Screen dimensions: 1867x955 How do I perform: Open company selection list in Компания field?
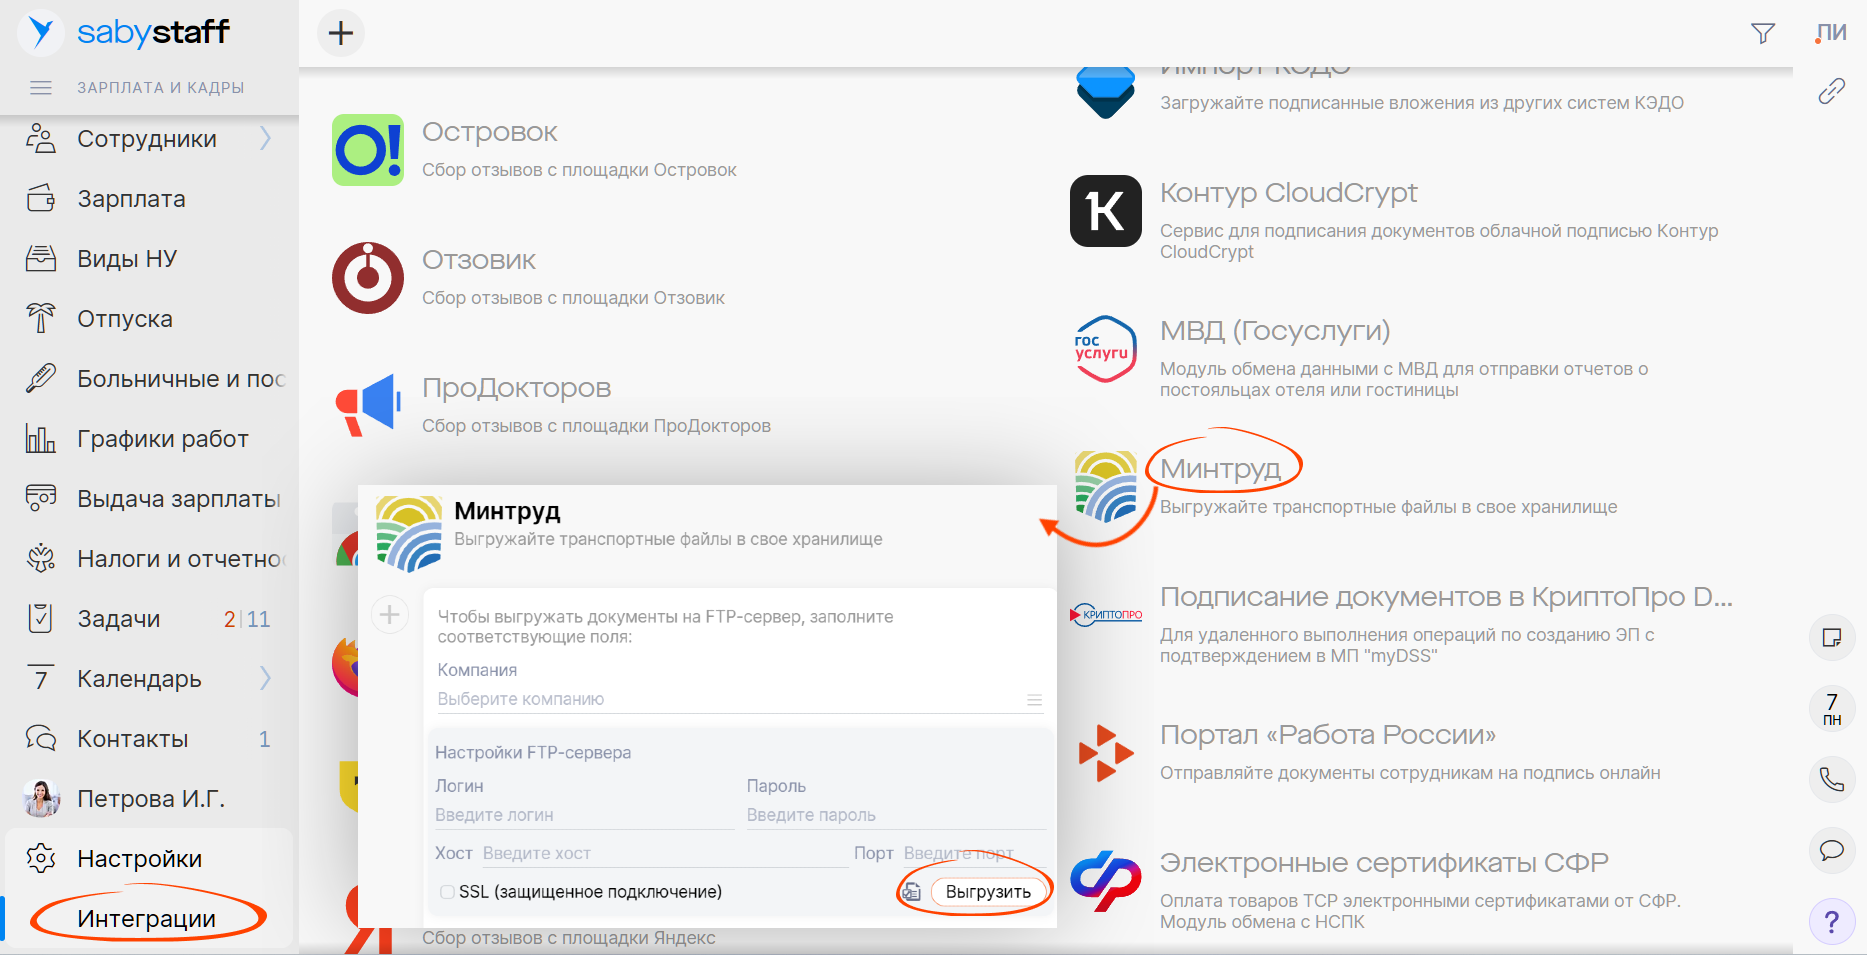coord(1034,700)
